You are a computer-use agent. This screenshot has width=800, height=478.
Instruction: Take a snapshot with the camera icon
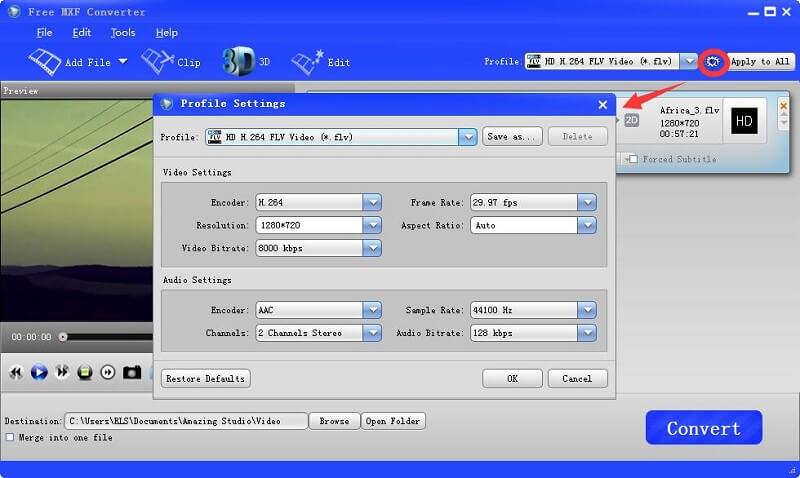click(x=132, y=372)
